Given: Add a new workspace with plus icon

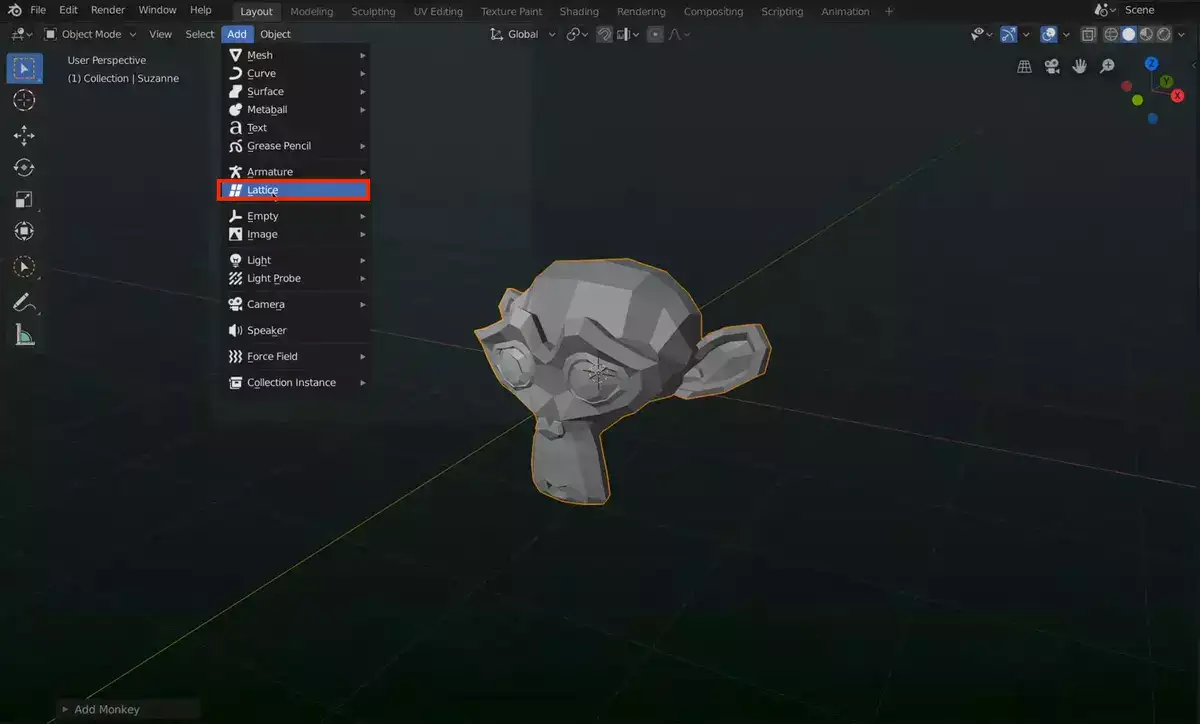Looking at the screenshot, I should (889, 11).
